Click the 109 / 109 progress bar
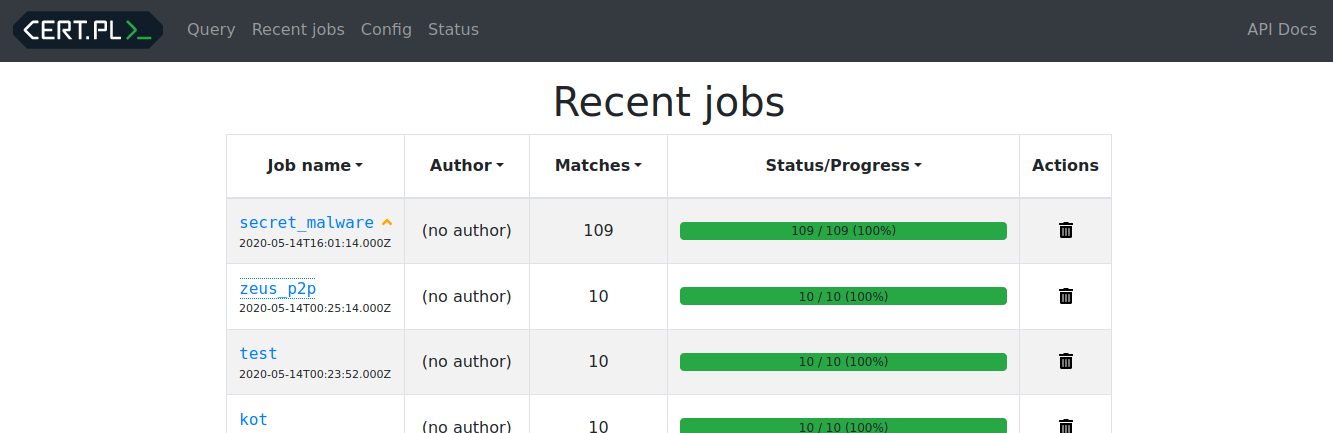This screenshot has width=1333, height=433. 843,231
